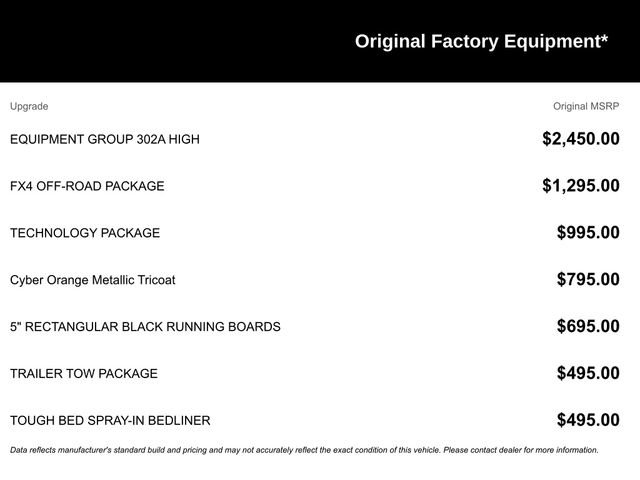The image size is (640, 480).
Task: Click the "Data reflects manufacturer's standard build" disclaimer
Action: coord(150,450)
